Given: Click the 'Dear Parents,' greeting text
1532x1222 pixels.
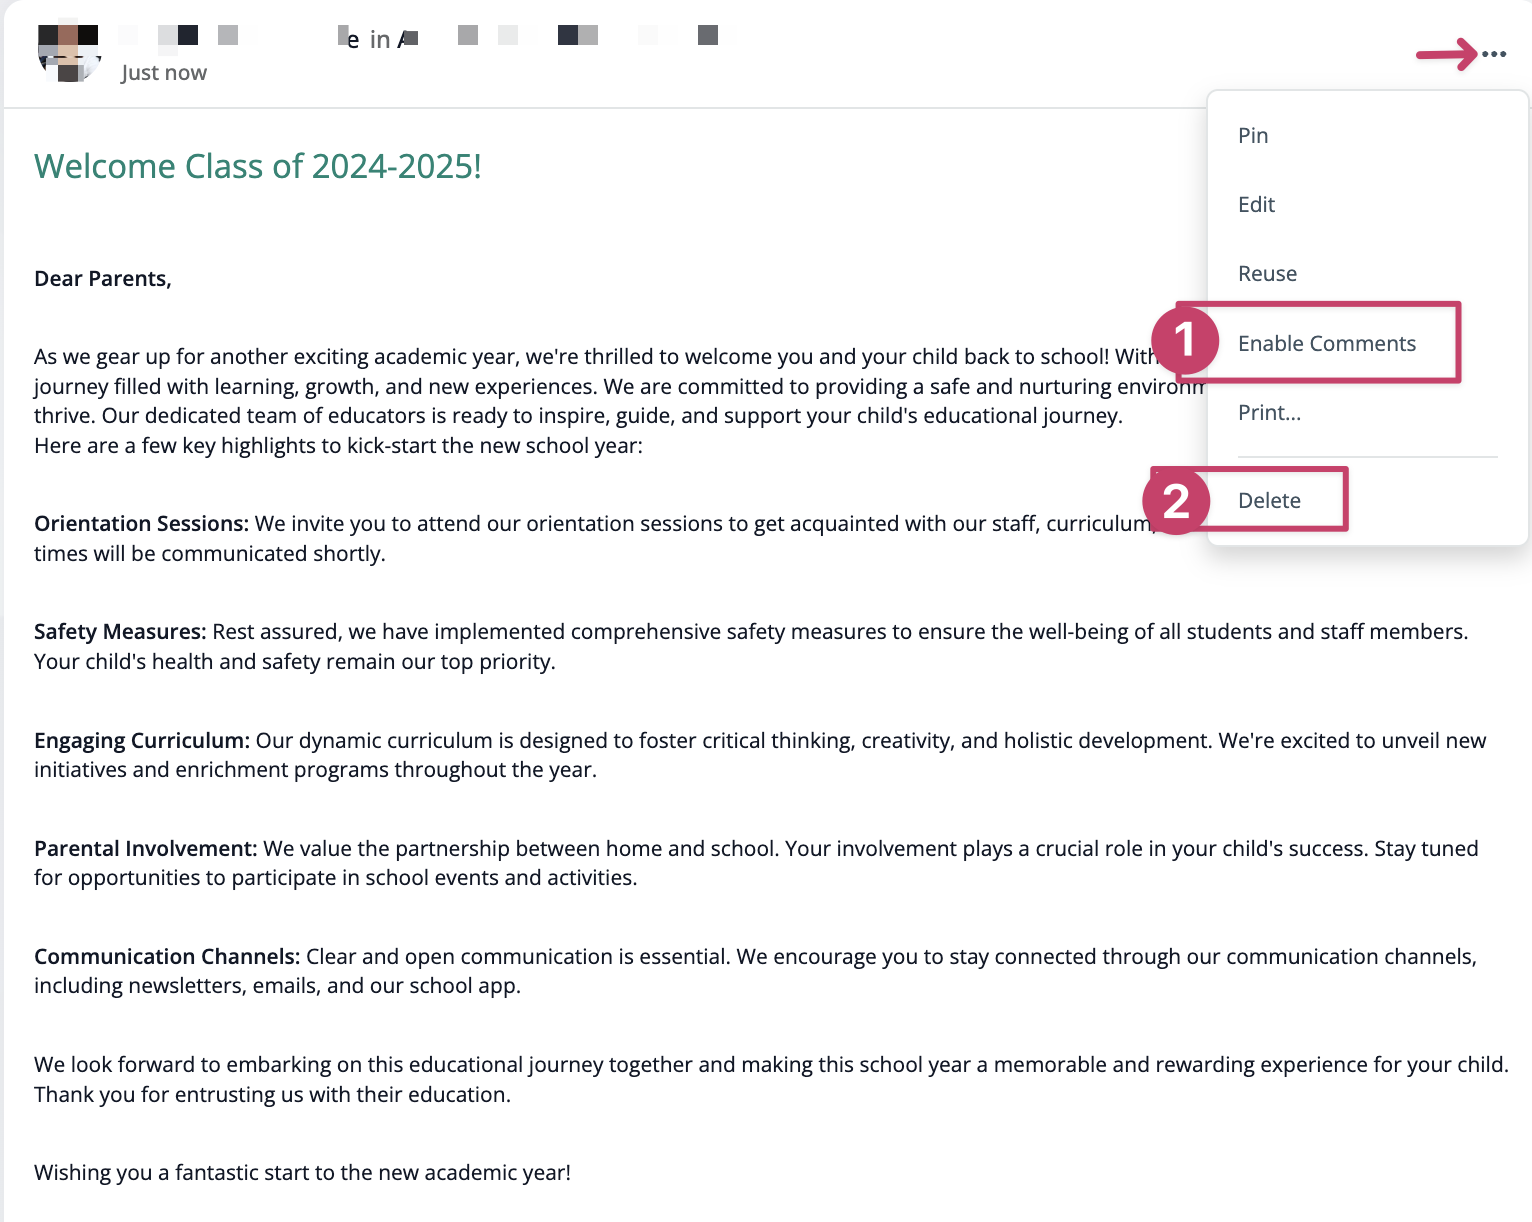Looking at the screenshot, I should (x=103, y=279).
